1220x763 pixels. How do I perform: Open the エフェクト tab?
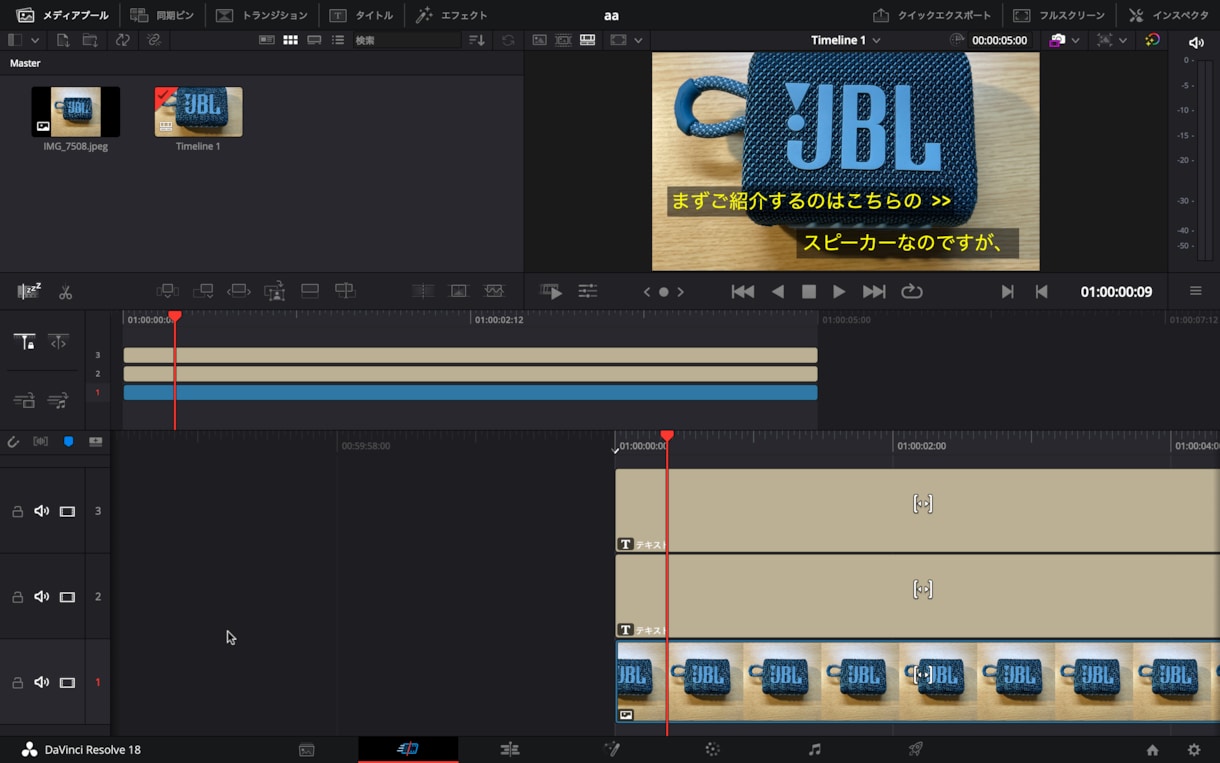click(451, 15)
